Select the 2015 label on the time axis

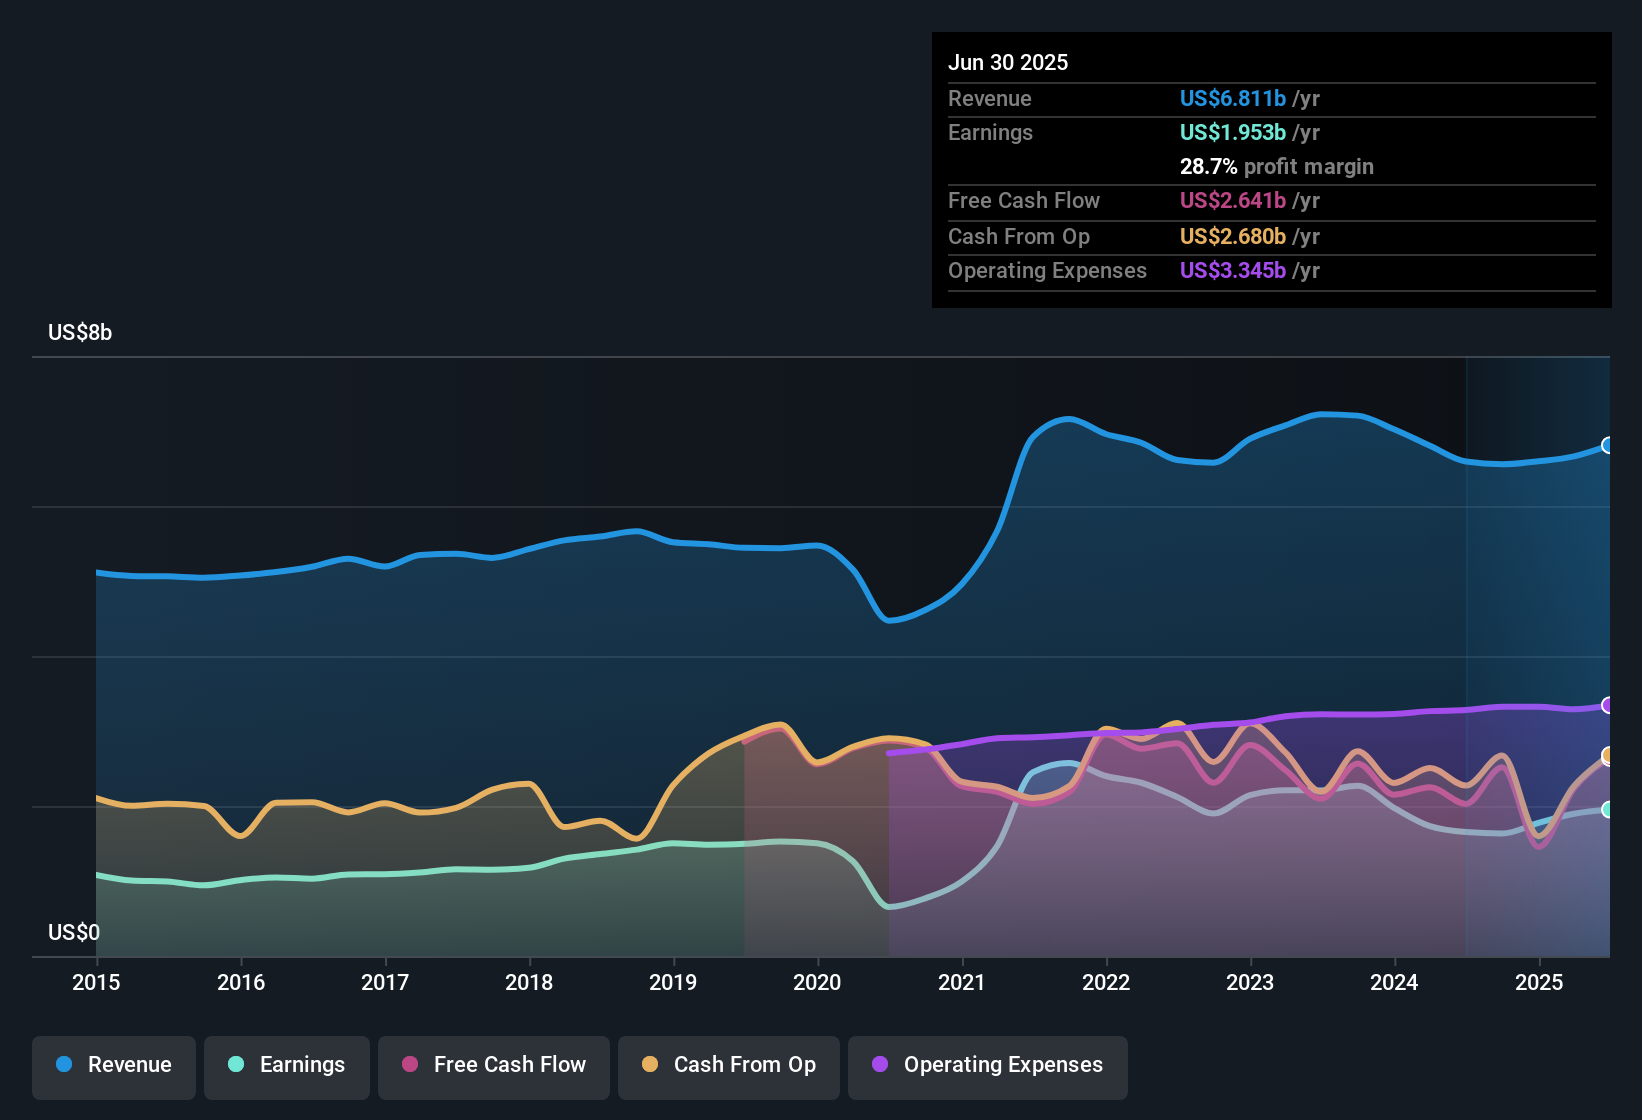pyautogui.click(x=96, y=982)
